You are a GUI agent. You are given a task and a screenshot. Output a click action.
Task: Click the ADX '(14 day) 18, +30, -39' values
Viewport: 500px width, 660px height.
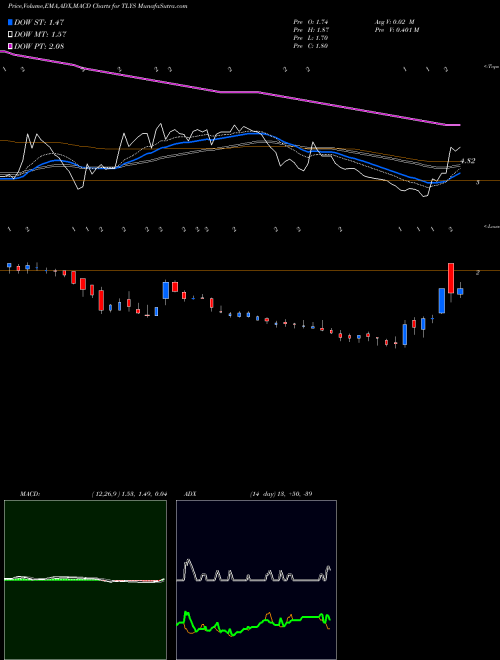point(280,494)
